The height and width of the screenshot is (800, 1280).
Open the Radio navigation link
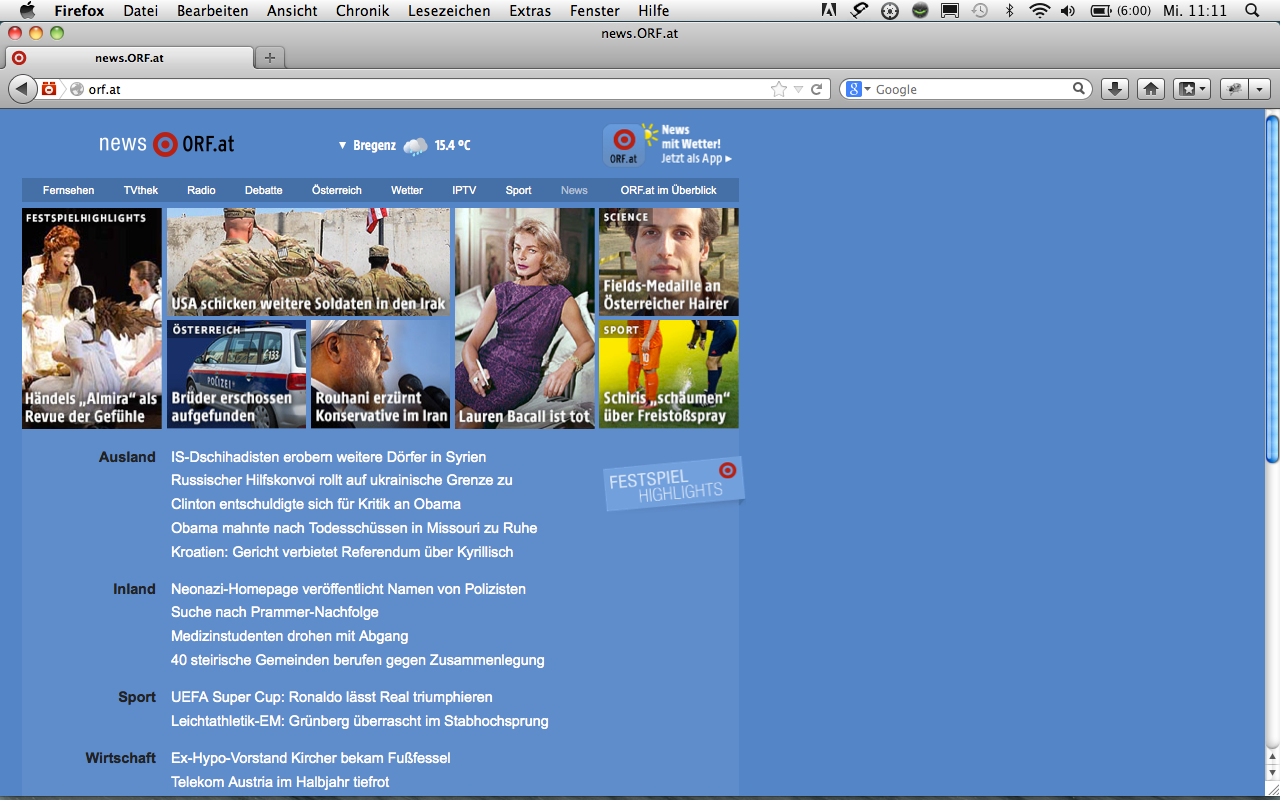pyautogui.click(x=201, y=190)
